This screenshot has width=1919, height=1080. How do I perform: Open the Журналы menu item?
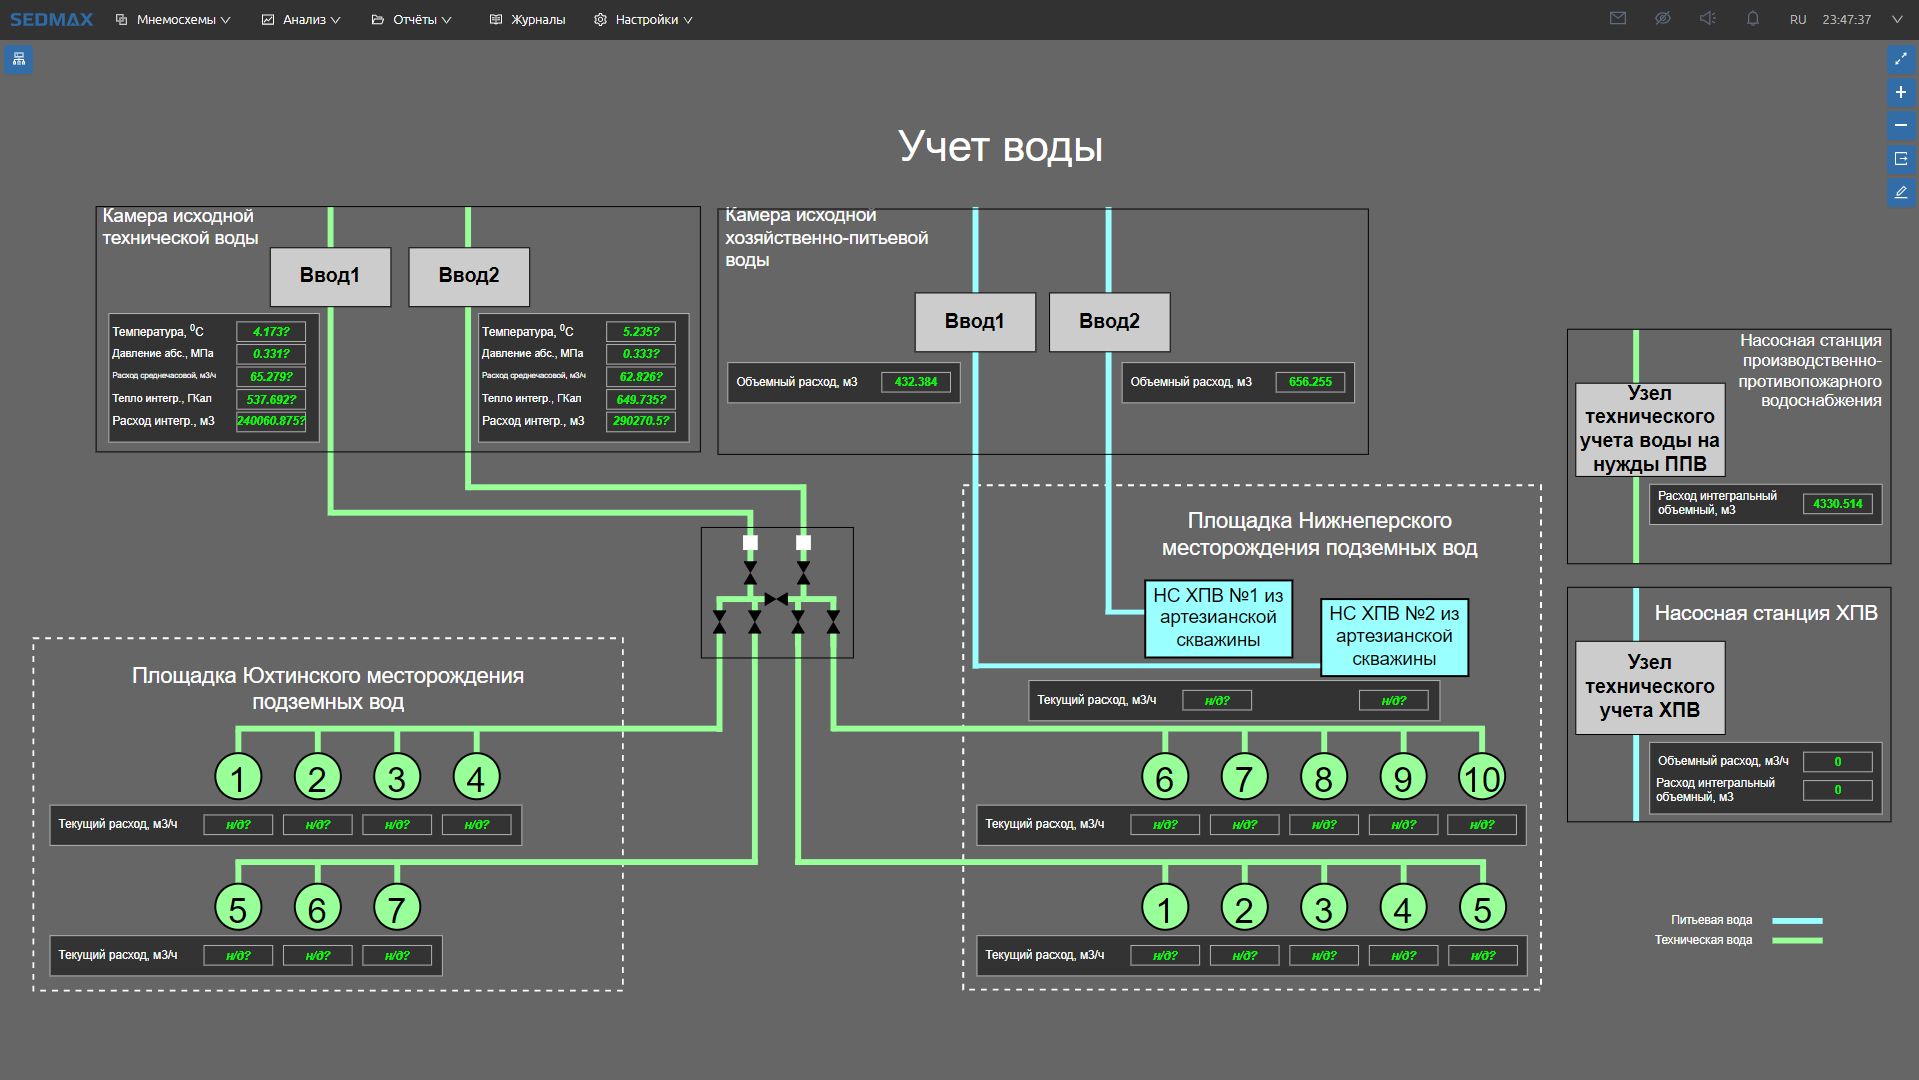[527, 20]
